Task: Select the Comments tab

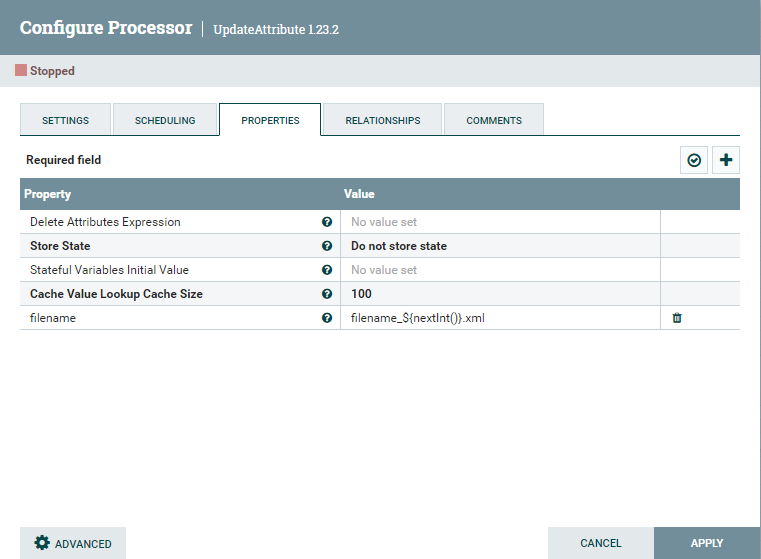Action: pos(494,120)
